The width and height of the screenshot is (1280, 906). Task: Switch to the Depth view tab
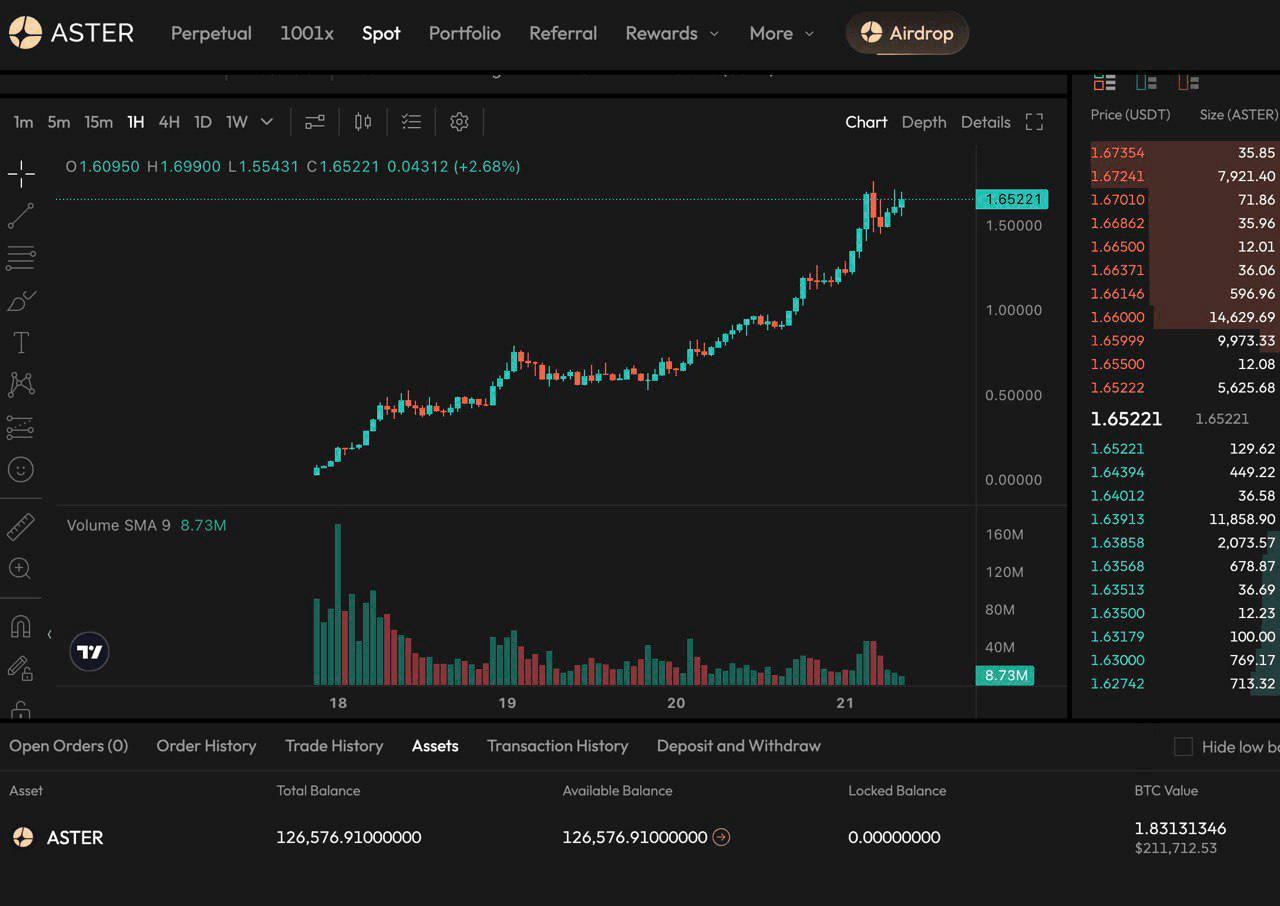pyautogui.click(x=924, y=122)
